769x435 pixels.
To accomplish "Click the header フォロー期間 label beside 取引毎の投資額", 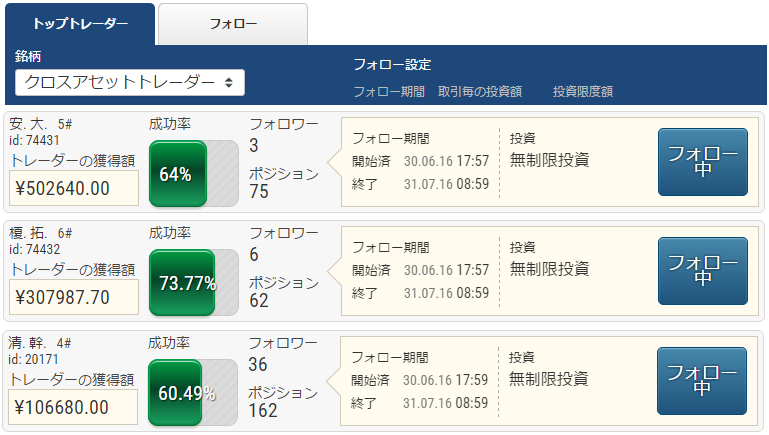I will click(x=389, y=91).
